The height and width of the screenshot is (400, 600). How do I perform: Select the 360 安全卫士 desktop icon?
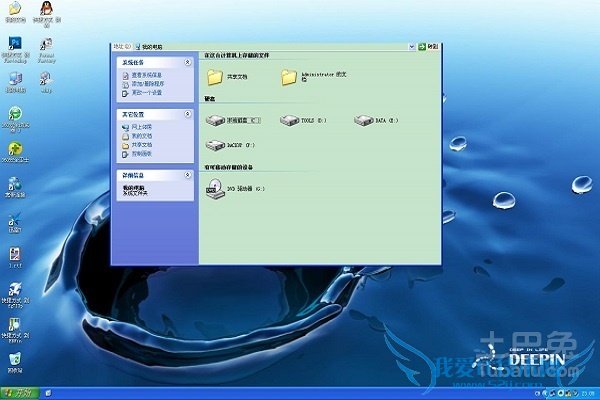pos(15,152)
